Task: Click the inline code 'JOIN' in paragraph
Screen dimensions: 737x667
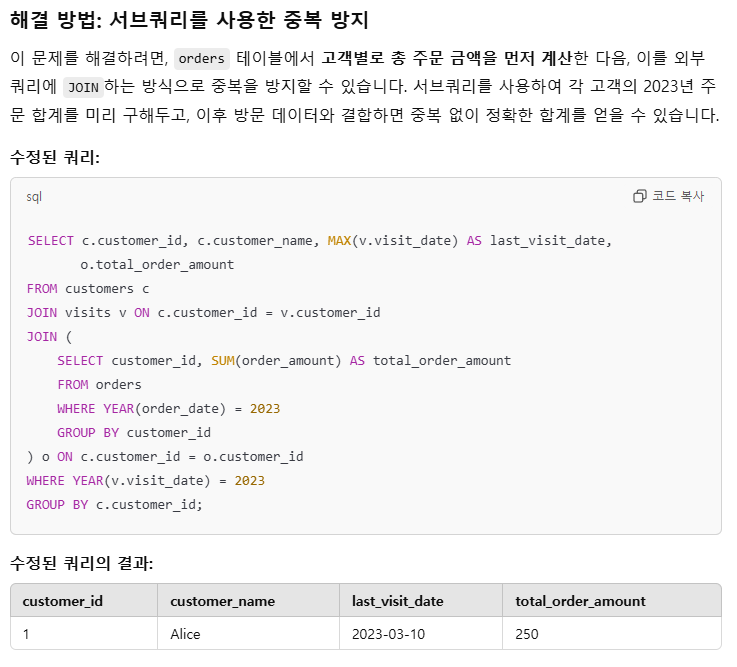Action: pos(83,87)
